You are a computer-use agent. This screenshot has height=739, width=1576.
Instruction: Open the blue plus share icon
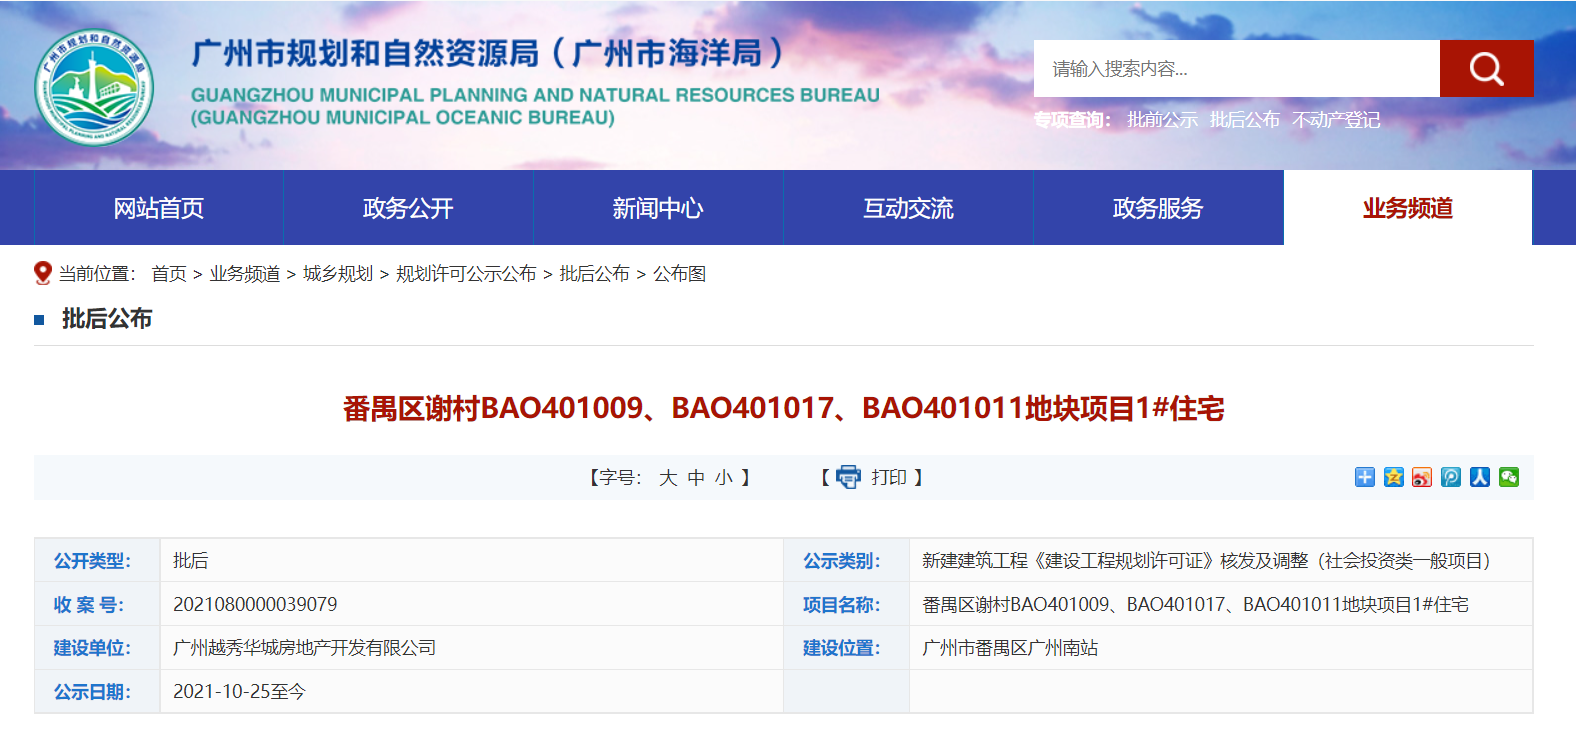(1365, 477)
